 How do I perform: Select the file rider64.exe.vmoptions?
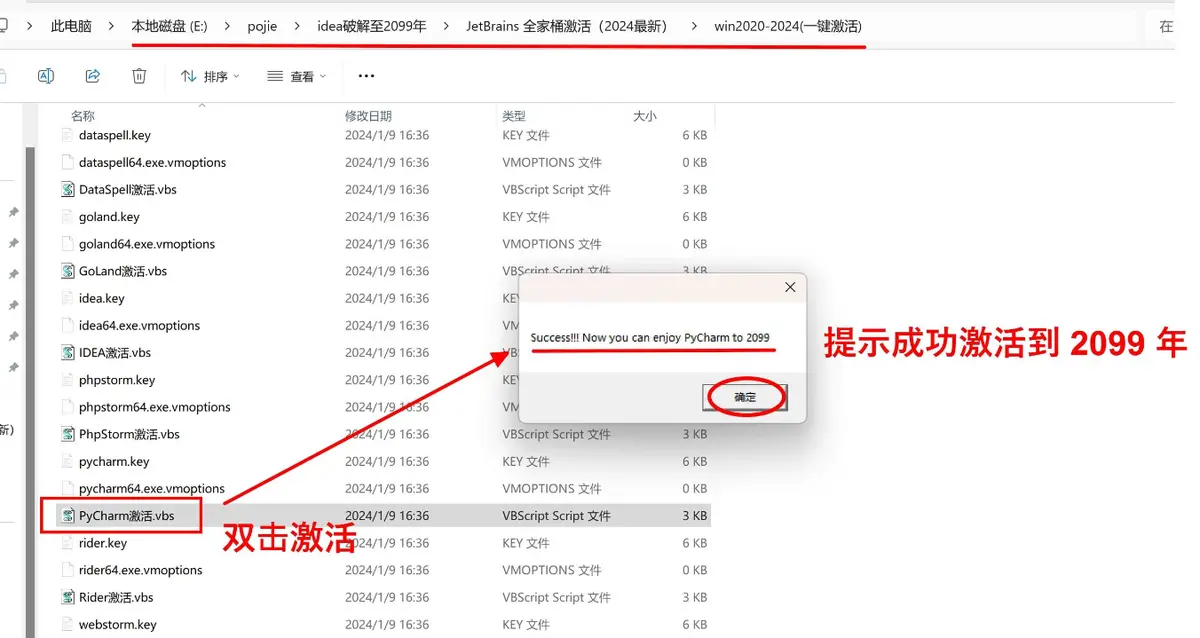pos(141,570)
